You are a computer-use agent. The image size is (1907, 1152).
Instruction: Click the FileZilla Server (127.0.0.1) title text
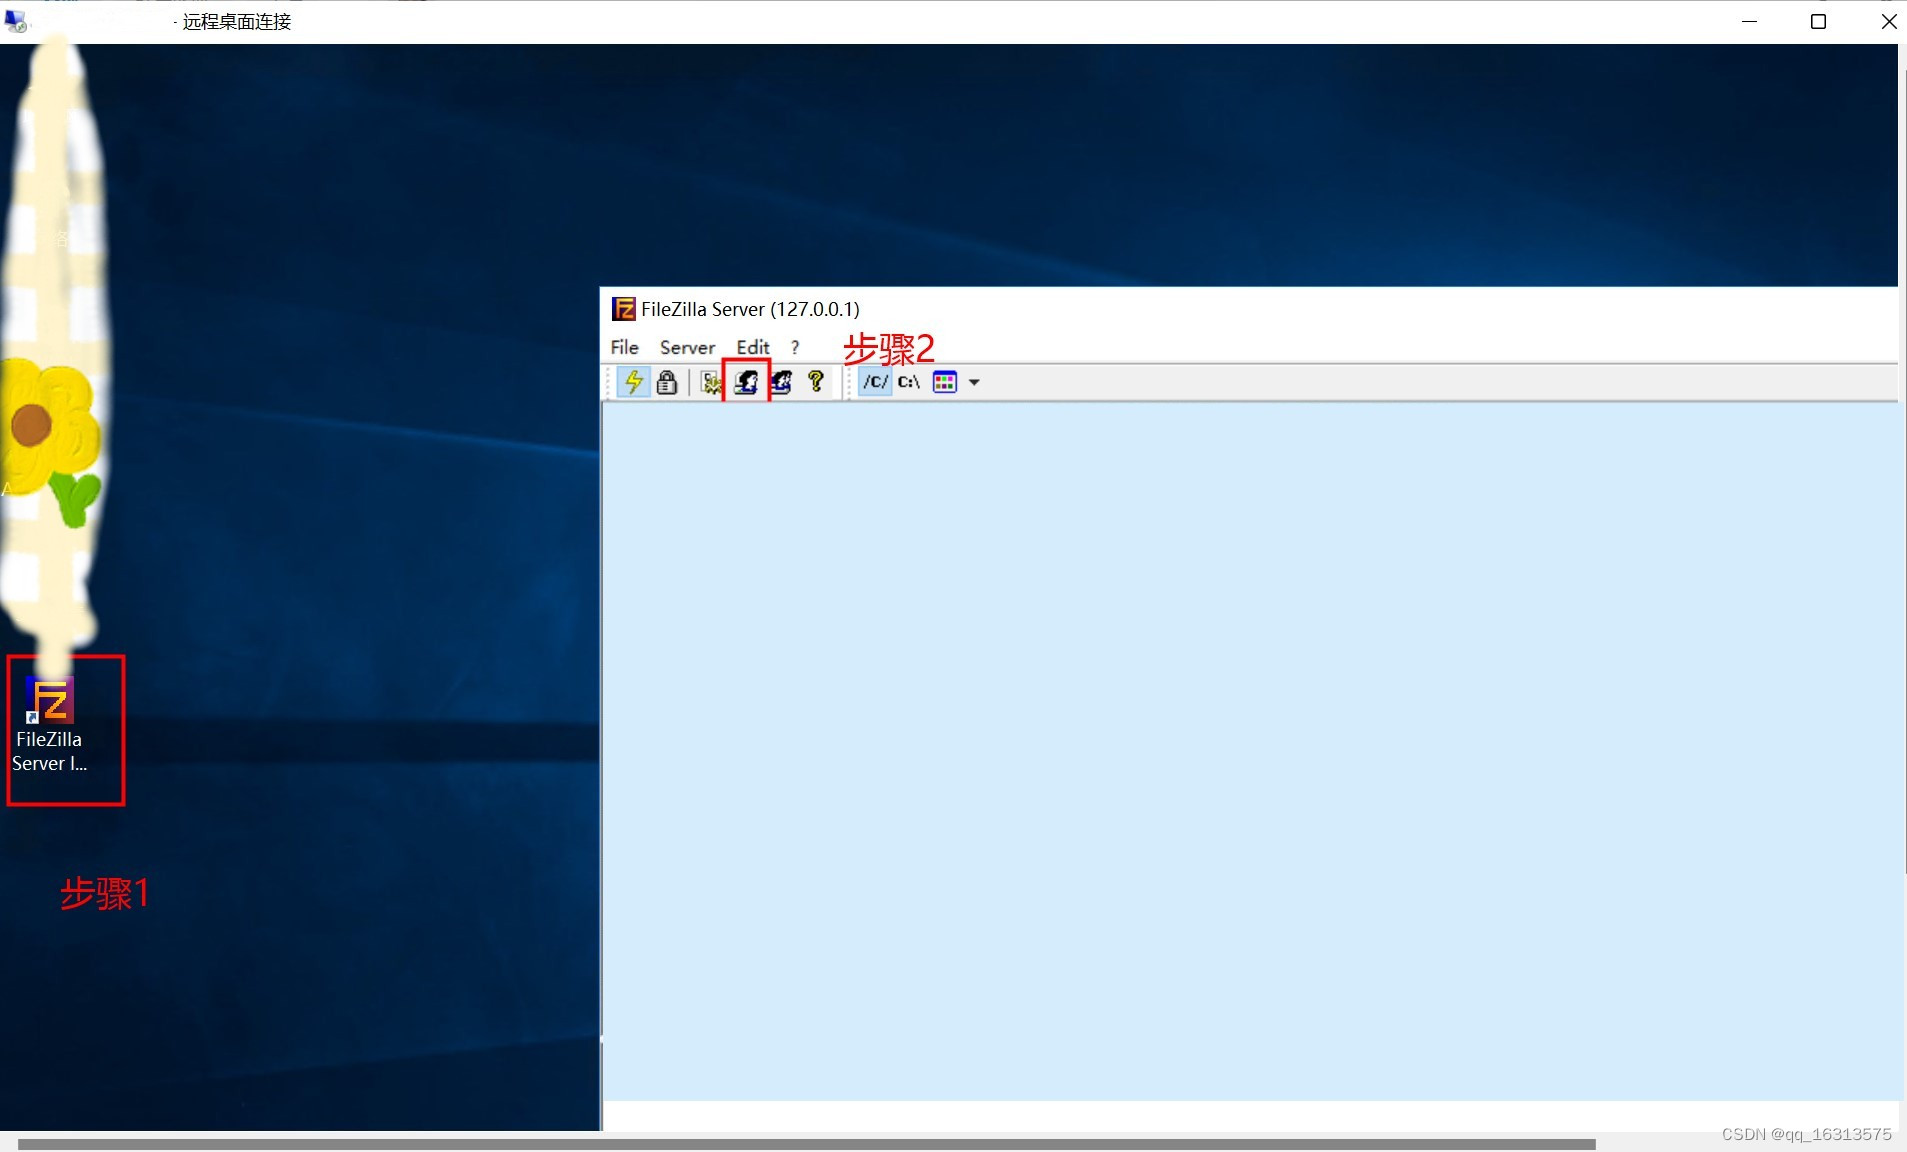point(750,309)
